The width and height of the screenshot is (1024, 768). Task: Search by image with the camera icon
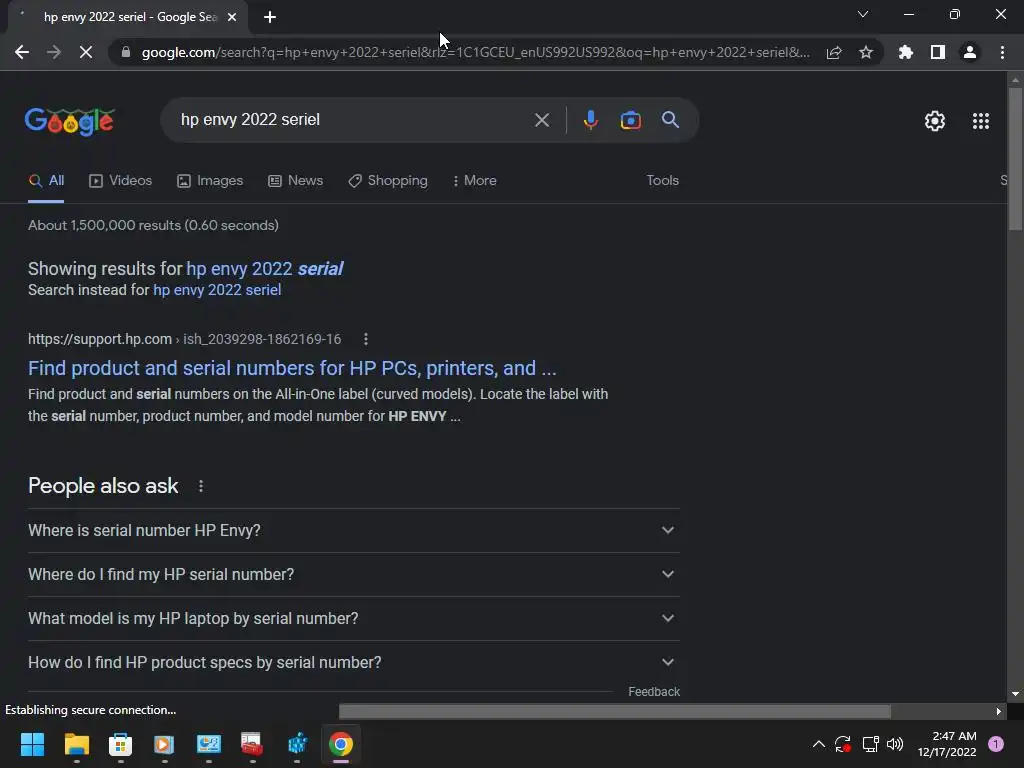630,120
